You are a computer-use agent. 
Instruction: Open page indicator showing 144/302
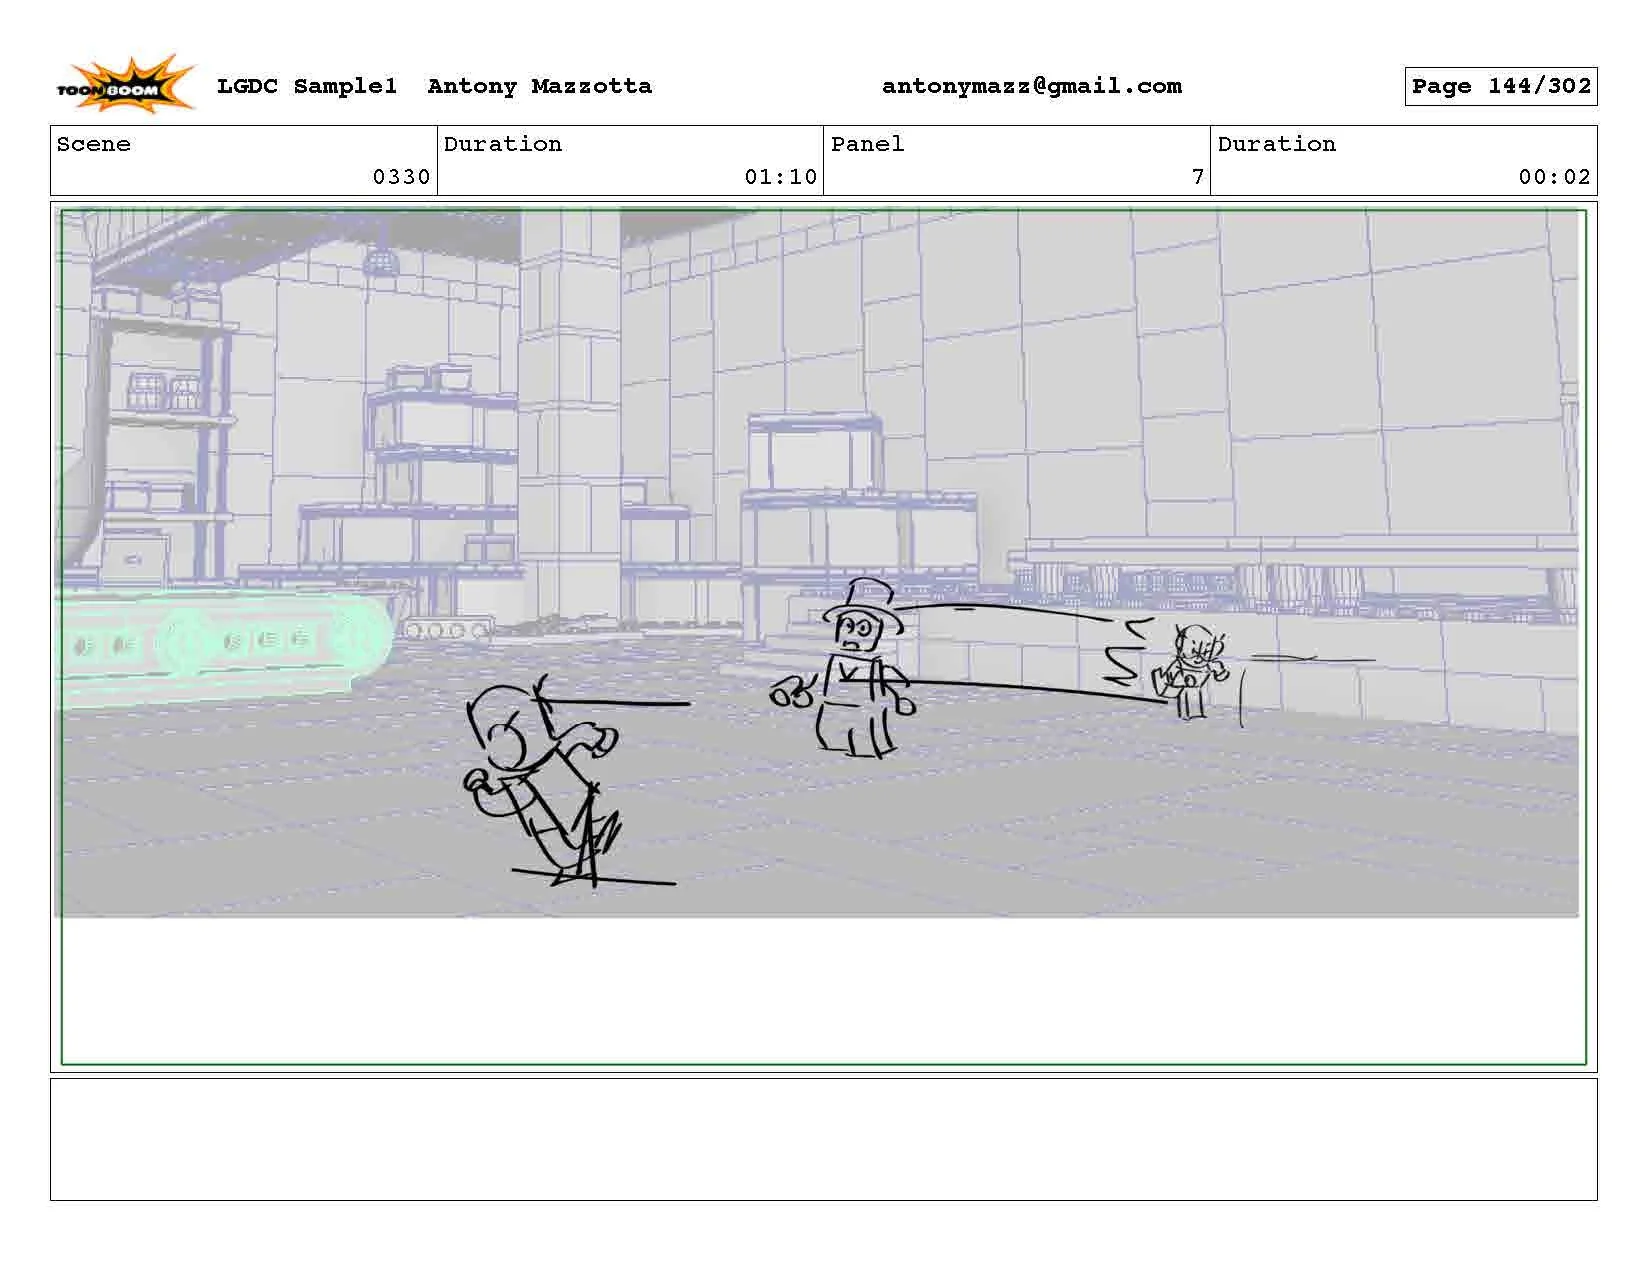[x=1500, y=86]
